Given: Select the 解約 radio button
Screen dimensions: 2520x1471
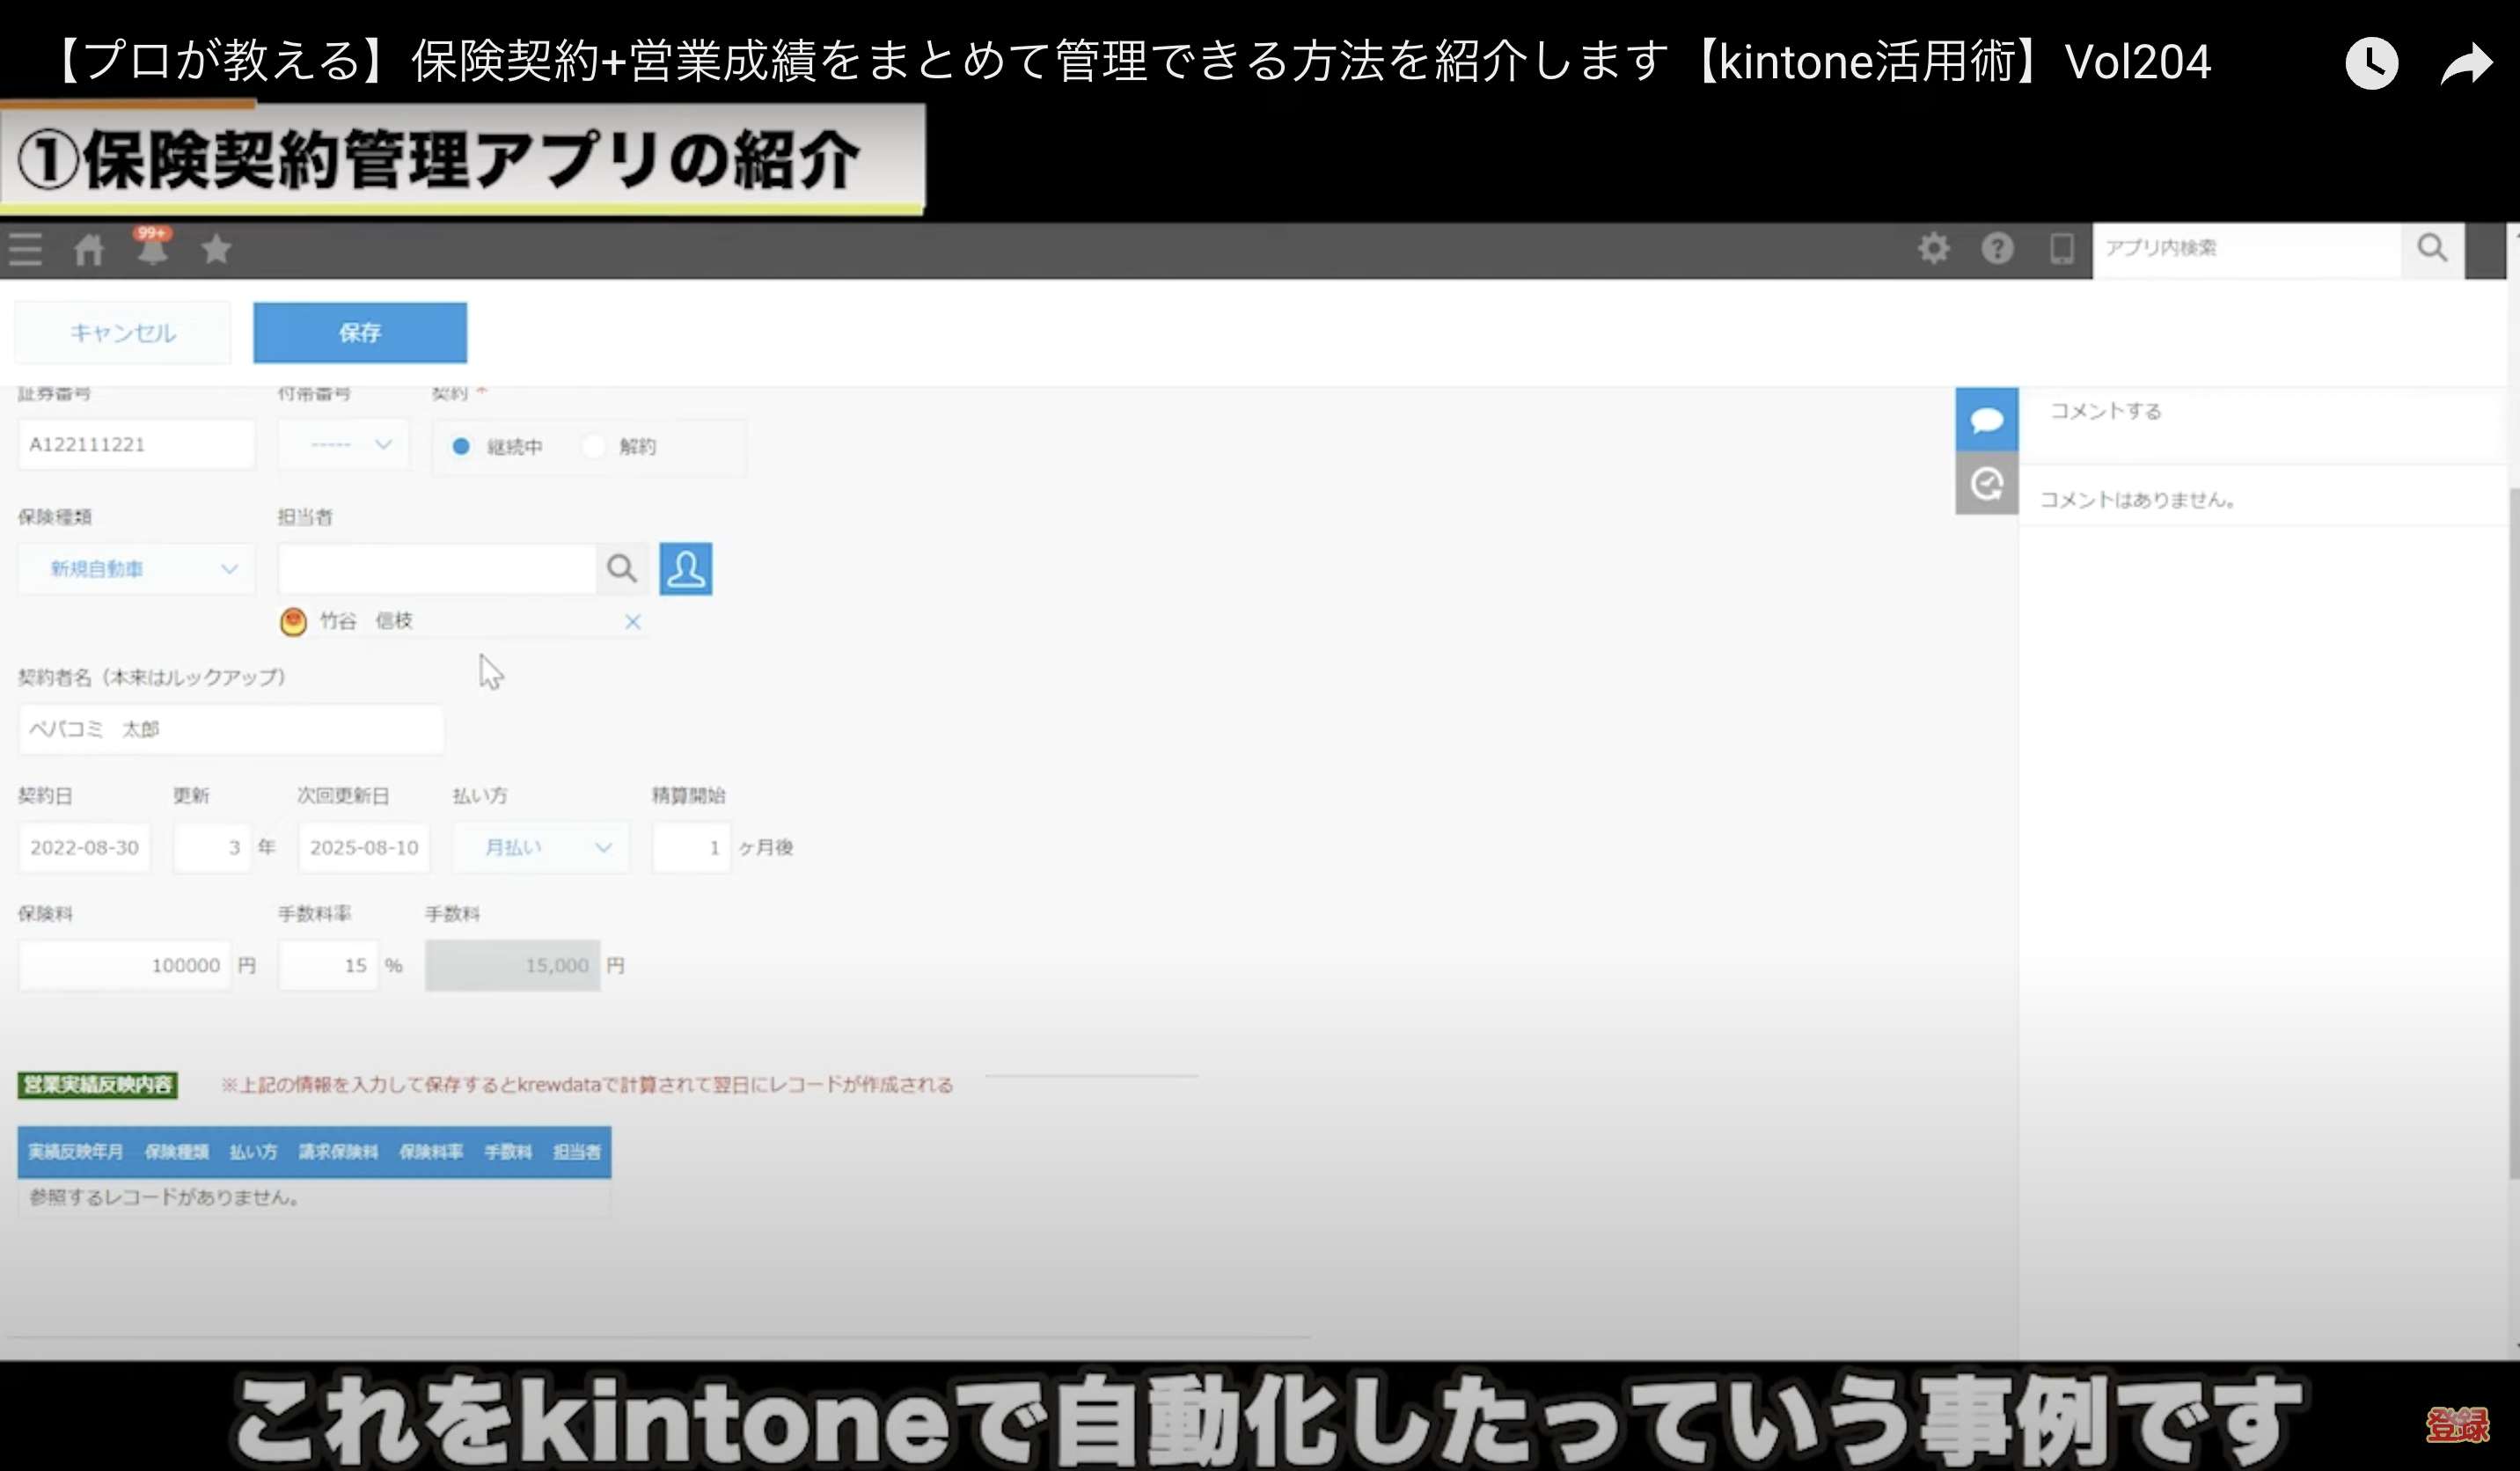Looking at the screenshot, I should coord(594,446).
